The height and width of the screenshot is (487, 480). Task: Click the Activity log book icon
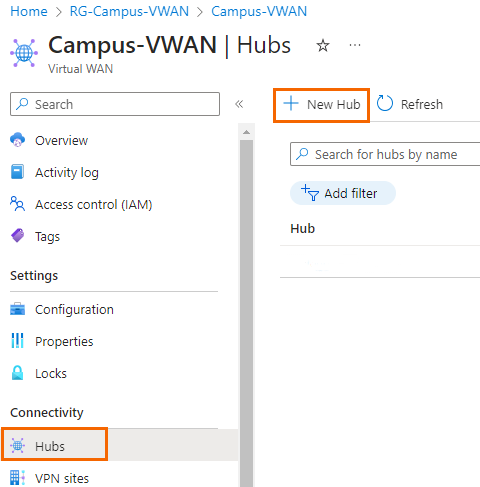(17, 172)
